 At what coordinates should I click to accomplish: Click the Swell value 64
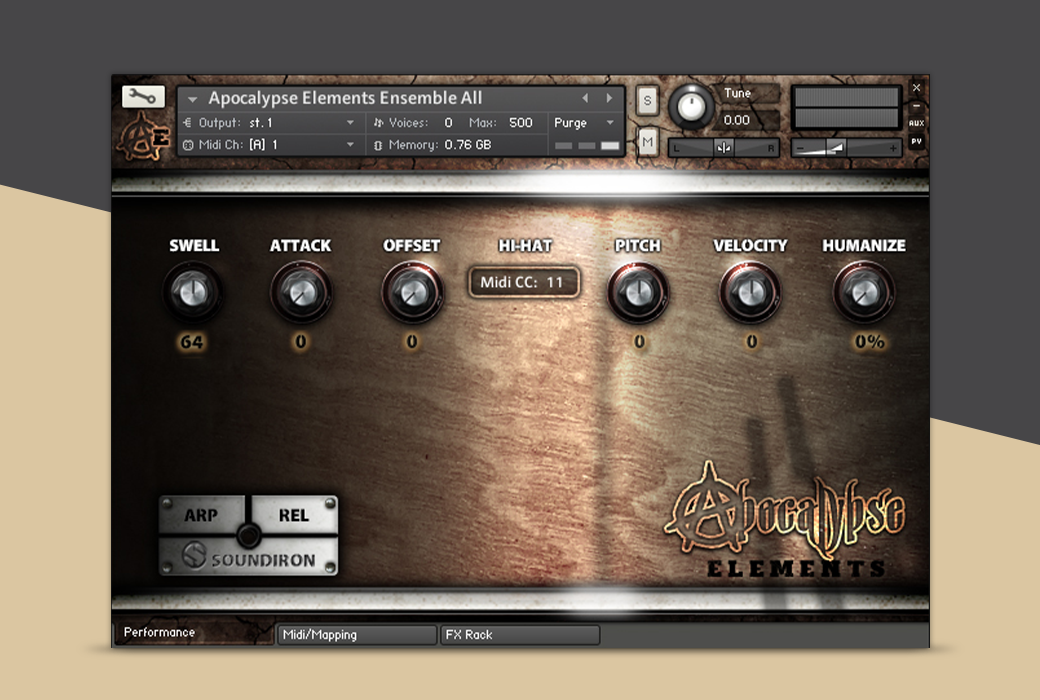click(192, 342)
